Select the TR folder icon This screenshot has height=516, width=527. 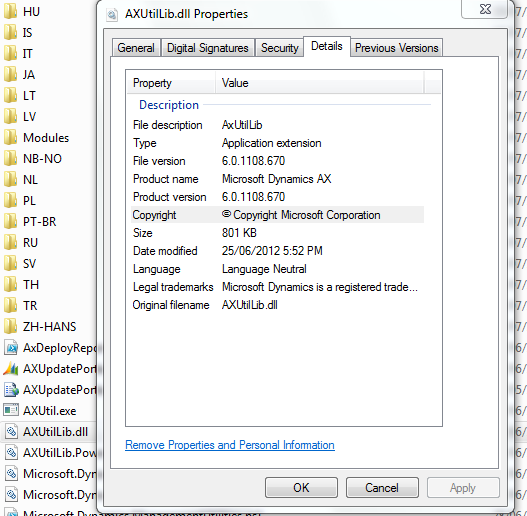[x=10, y=306]
